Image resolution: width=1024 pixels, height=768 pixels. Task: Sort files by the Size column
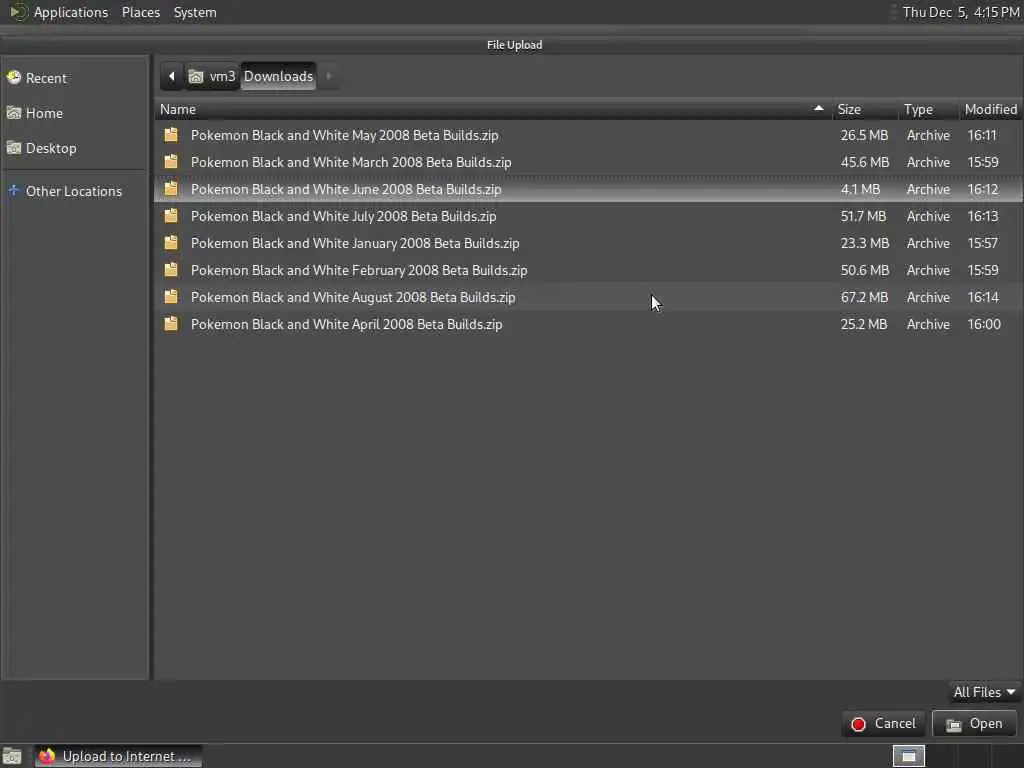(x=865, y=109)
